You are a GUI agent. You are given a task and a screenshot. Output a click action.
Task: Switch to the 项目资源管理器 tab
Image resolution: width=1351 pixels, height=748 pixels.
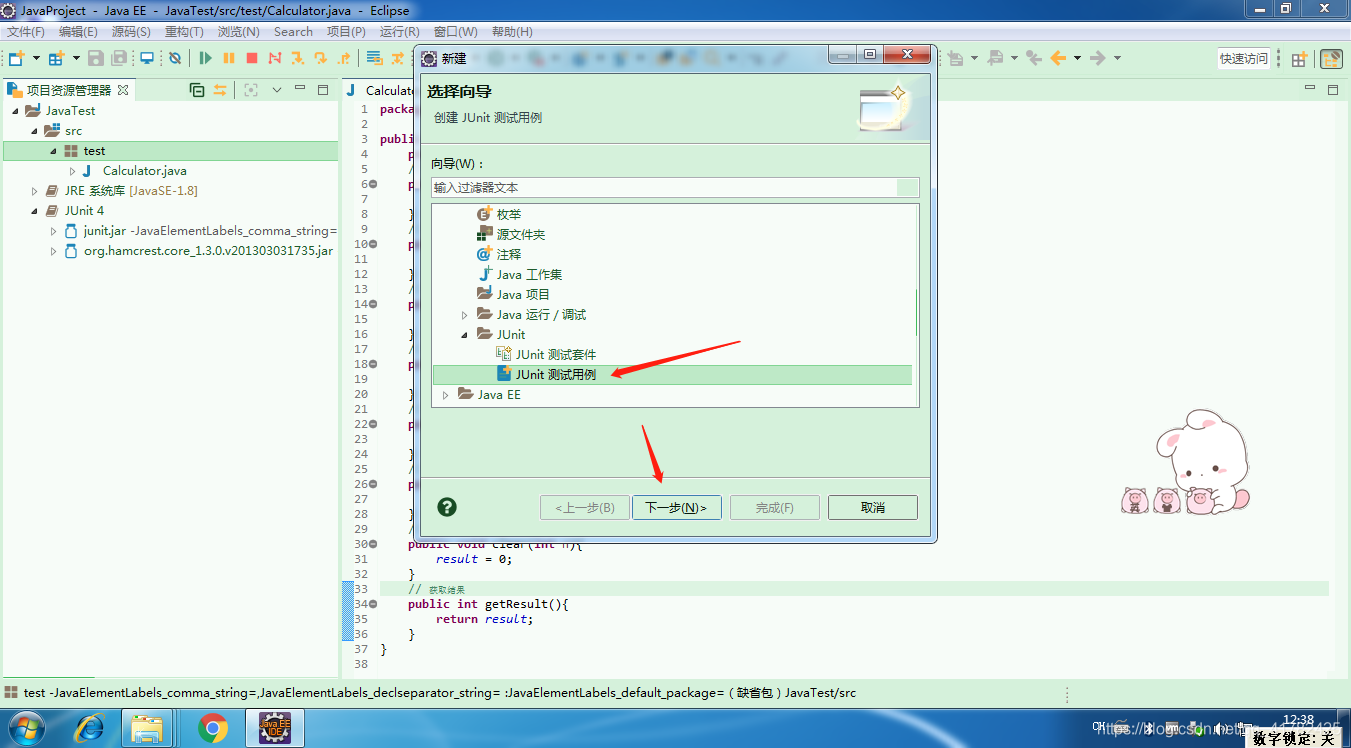[x=68, y=90]
